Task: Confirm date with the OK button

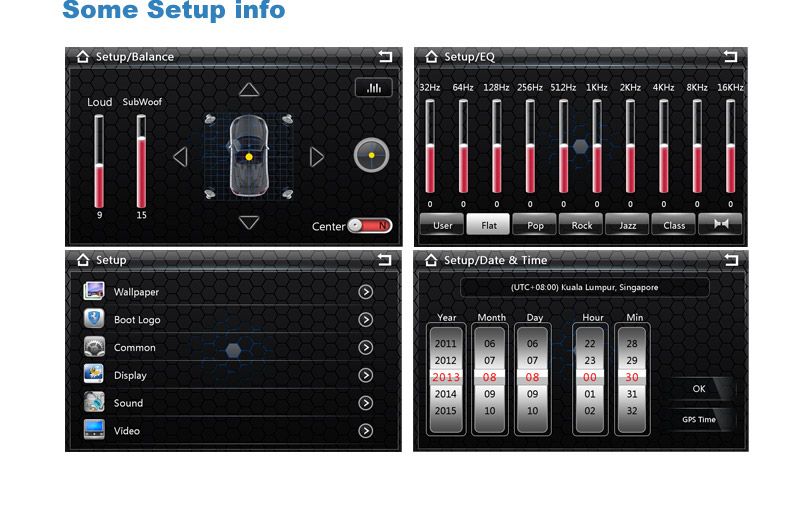Action: click(699, 389)
